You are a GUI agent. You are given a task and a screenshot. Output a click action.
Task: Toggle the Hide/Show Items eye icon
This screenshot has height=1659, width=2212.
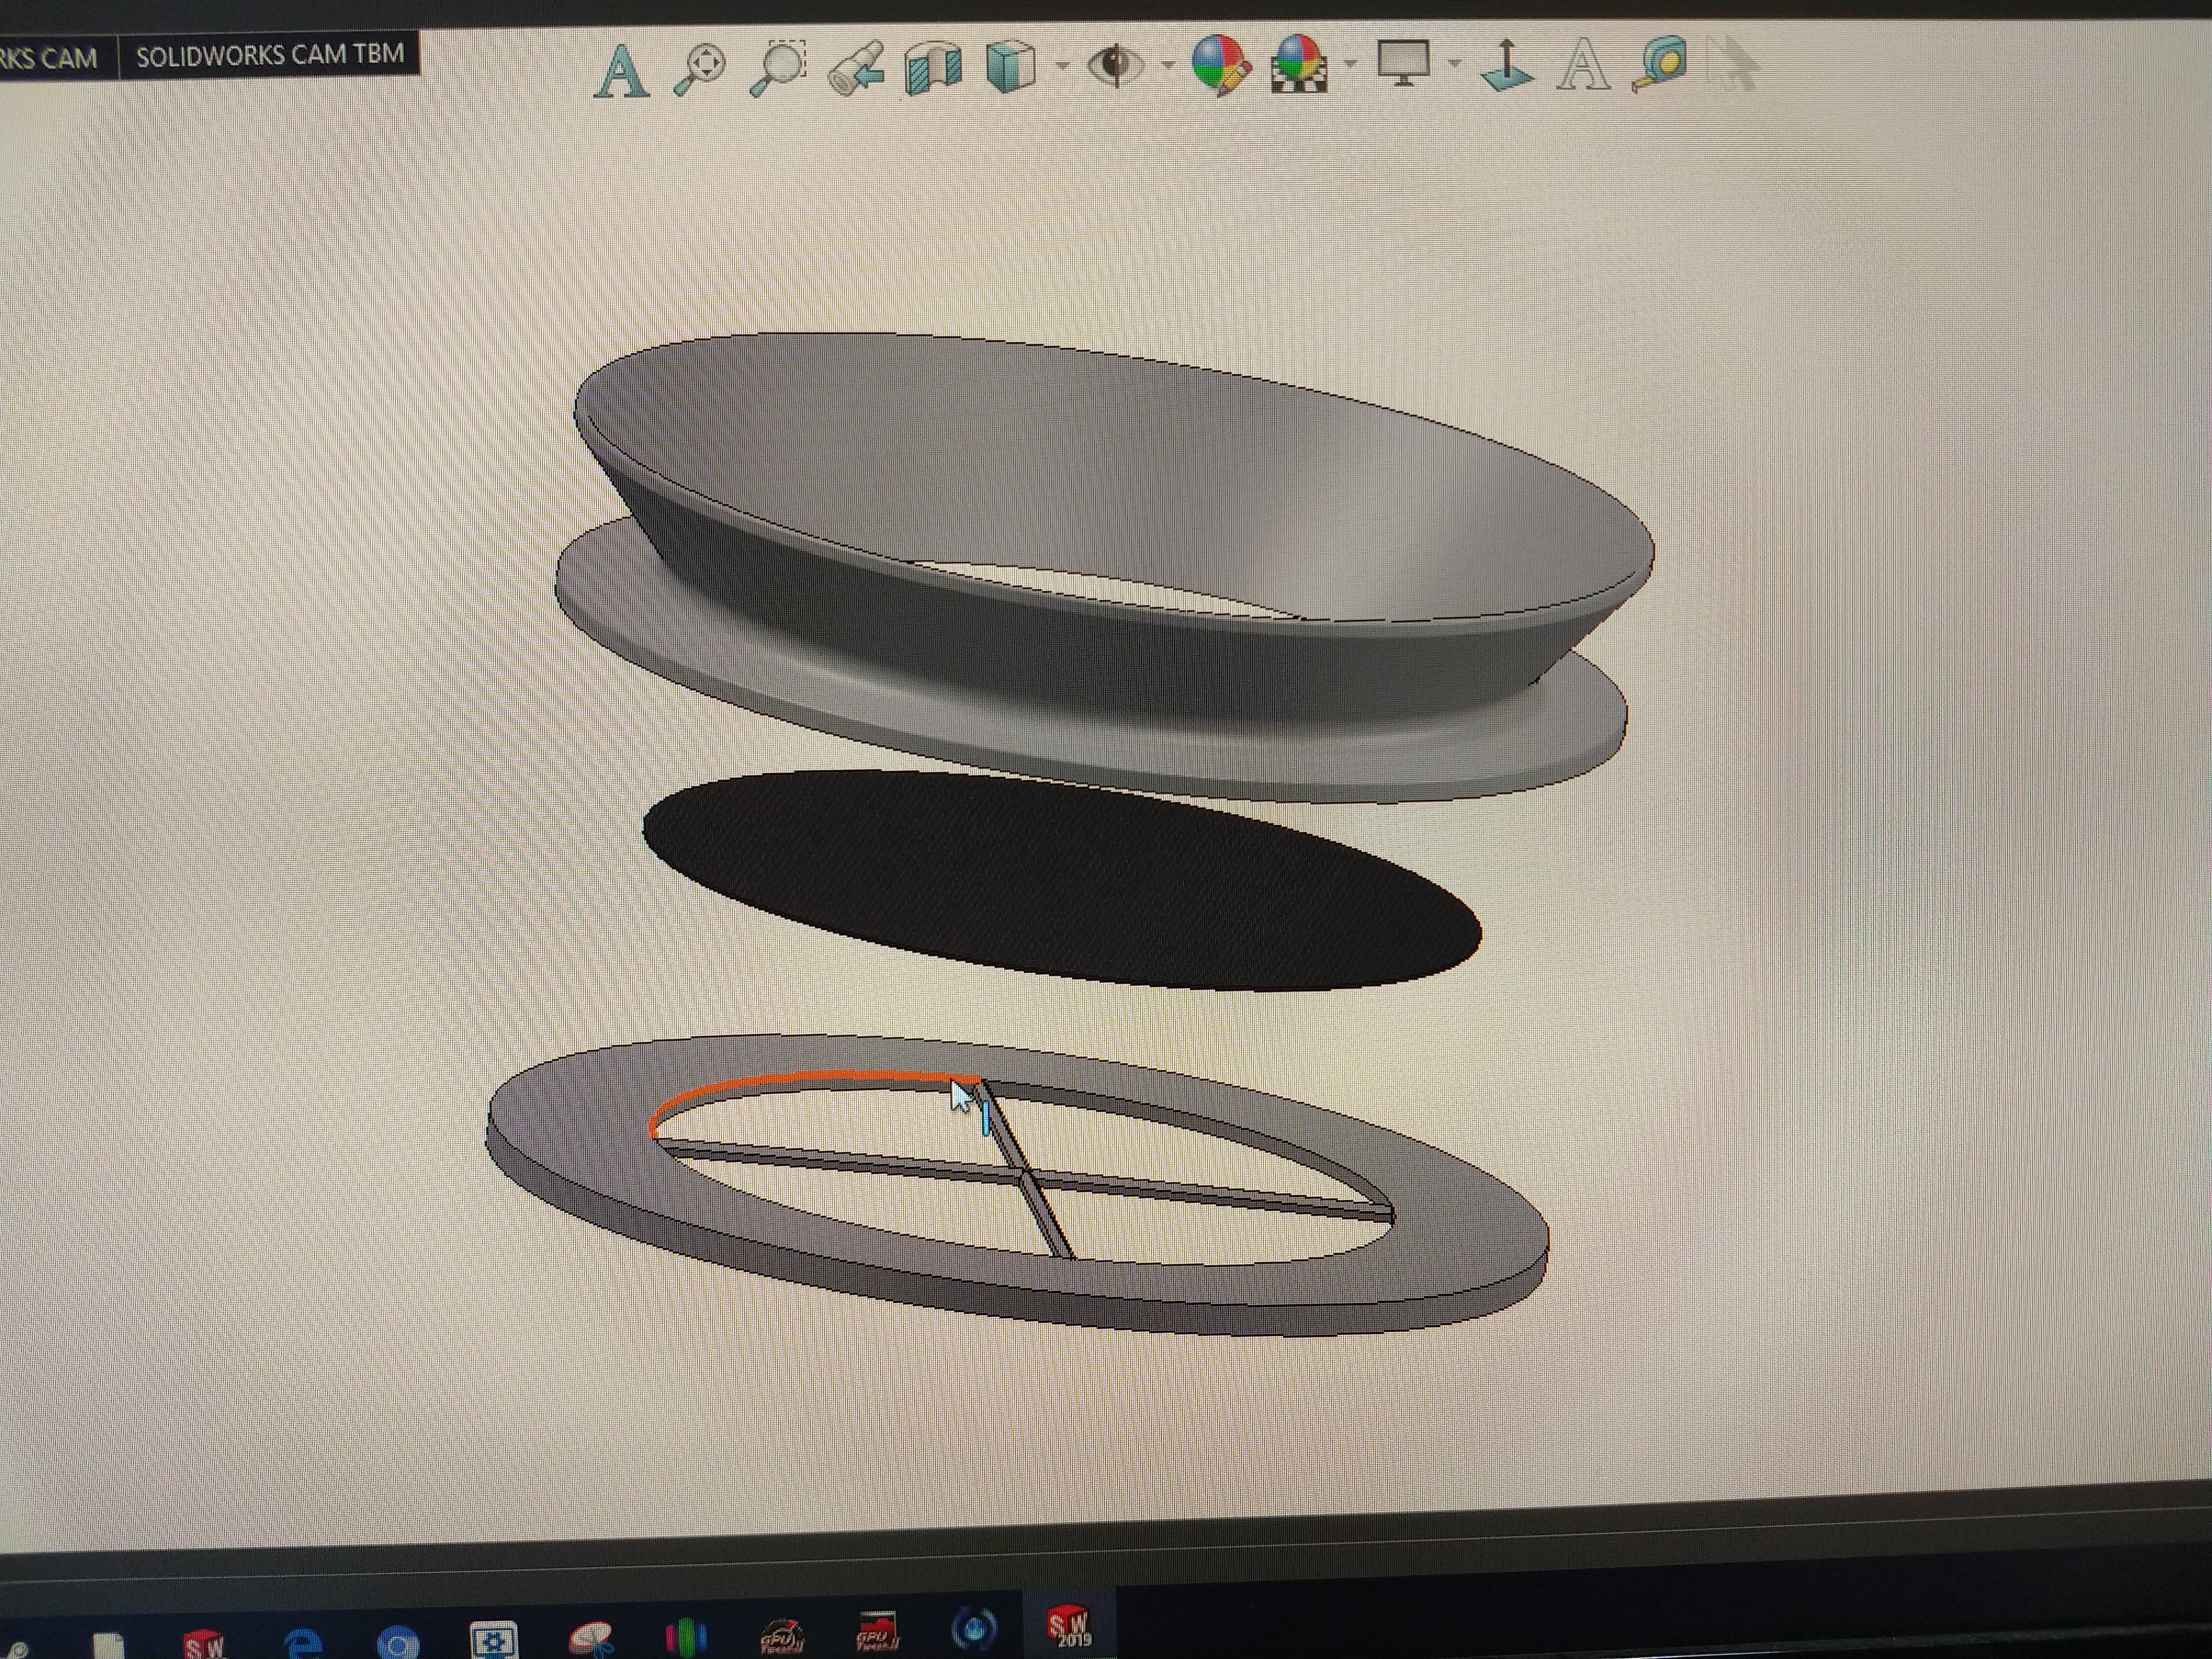[x=1115, y=66]
